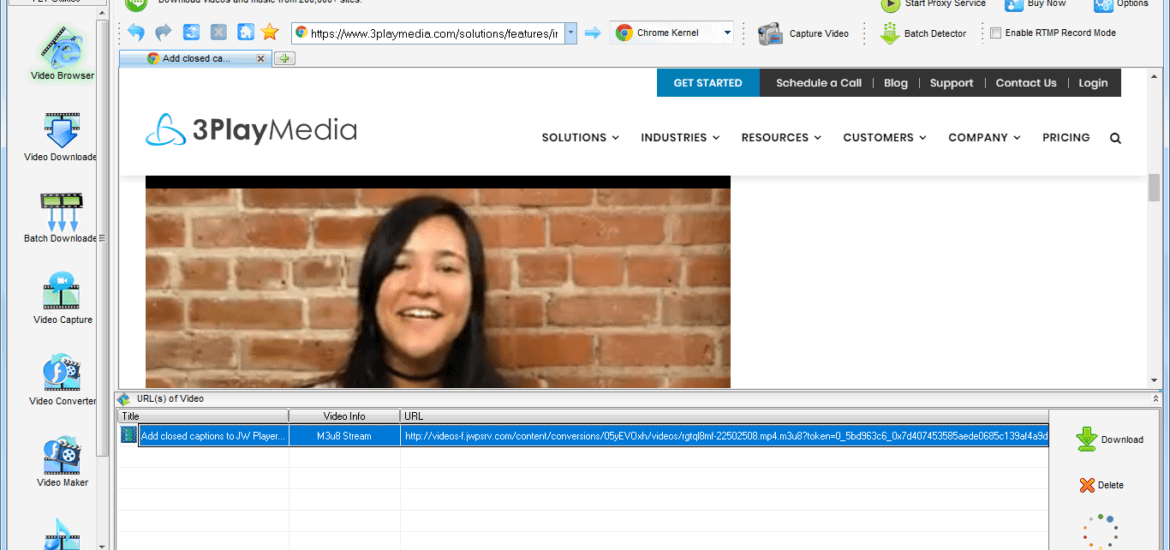Open the Video Converter module
Viewport: 1170px width, 550px height.
point(63,381)
